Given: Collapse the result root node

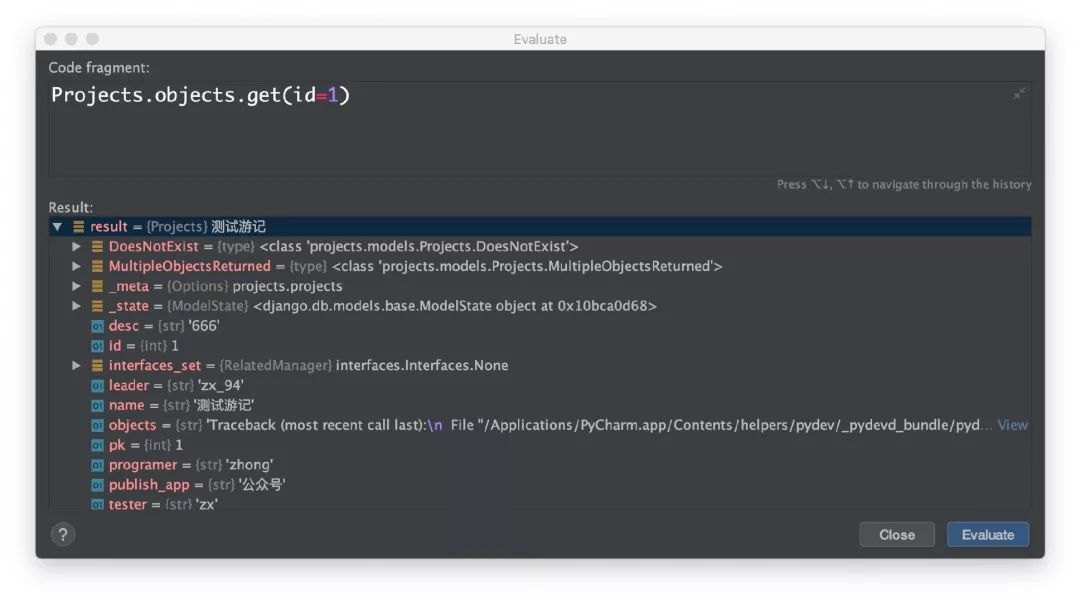Looking at the screenshot, I should [x=58, y=227].
